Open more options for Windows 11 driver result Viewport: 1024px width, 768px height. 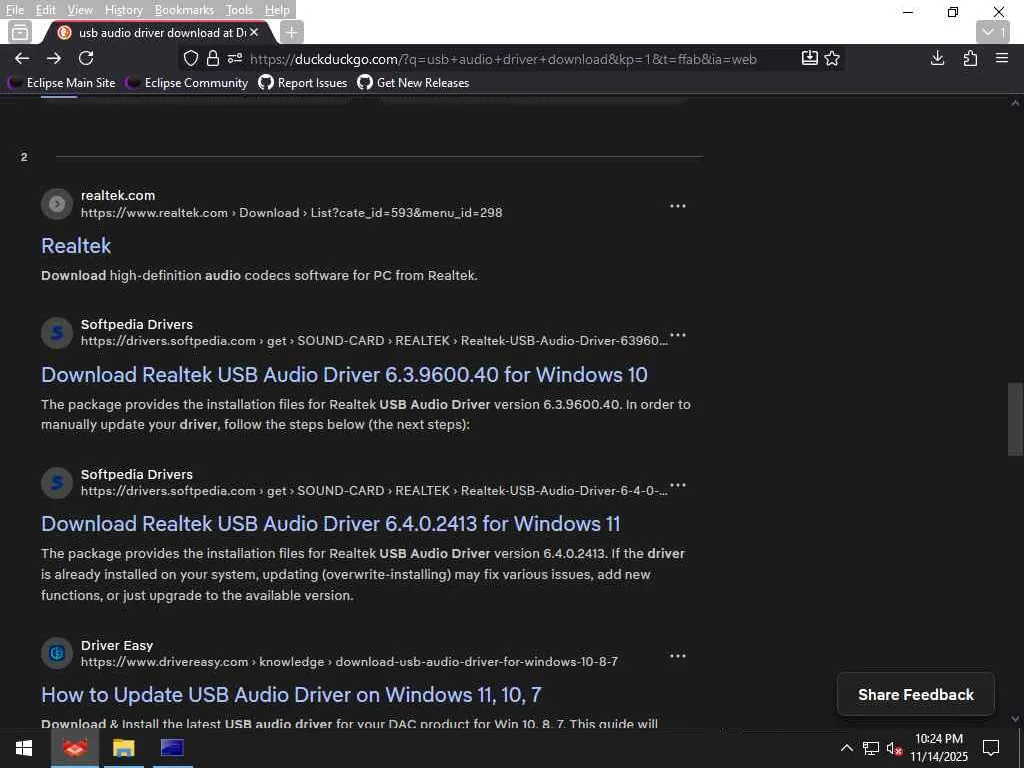tap(678, 485)
